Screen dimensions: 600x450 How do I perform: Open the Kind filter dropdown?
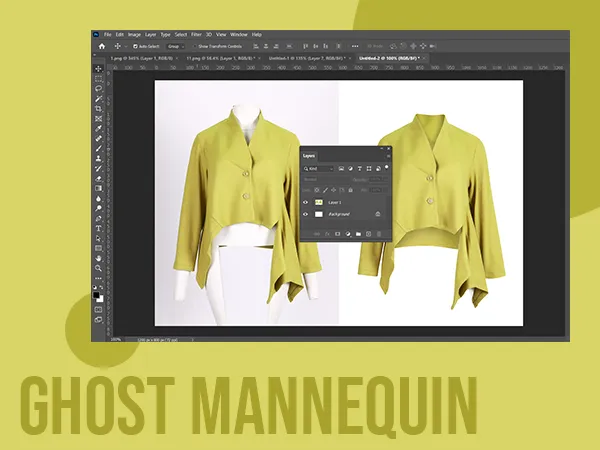318,169
